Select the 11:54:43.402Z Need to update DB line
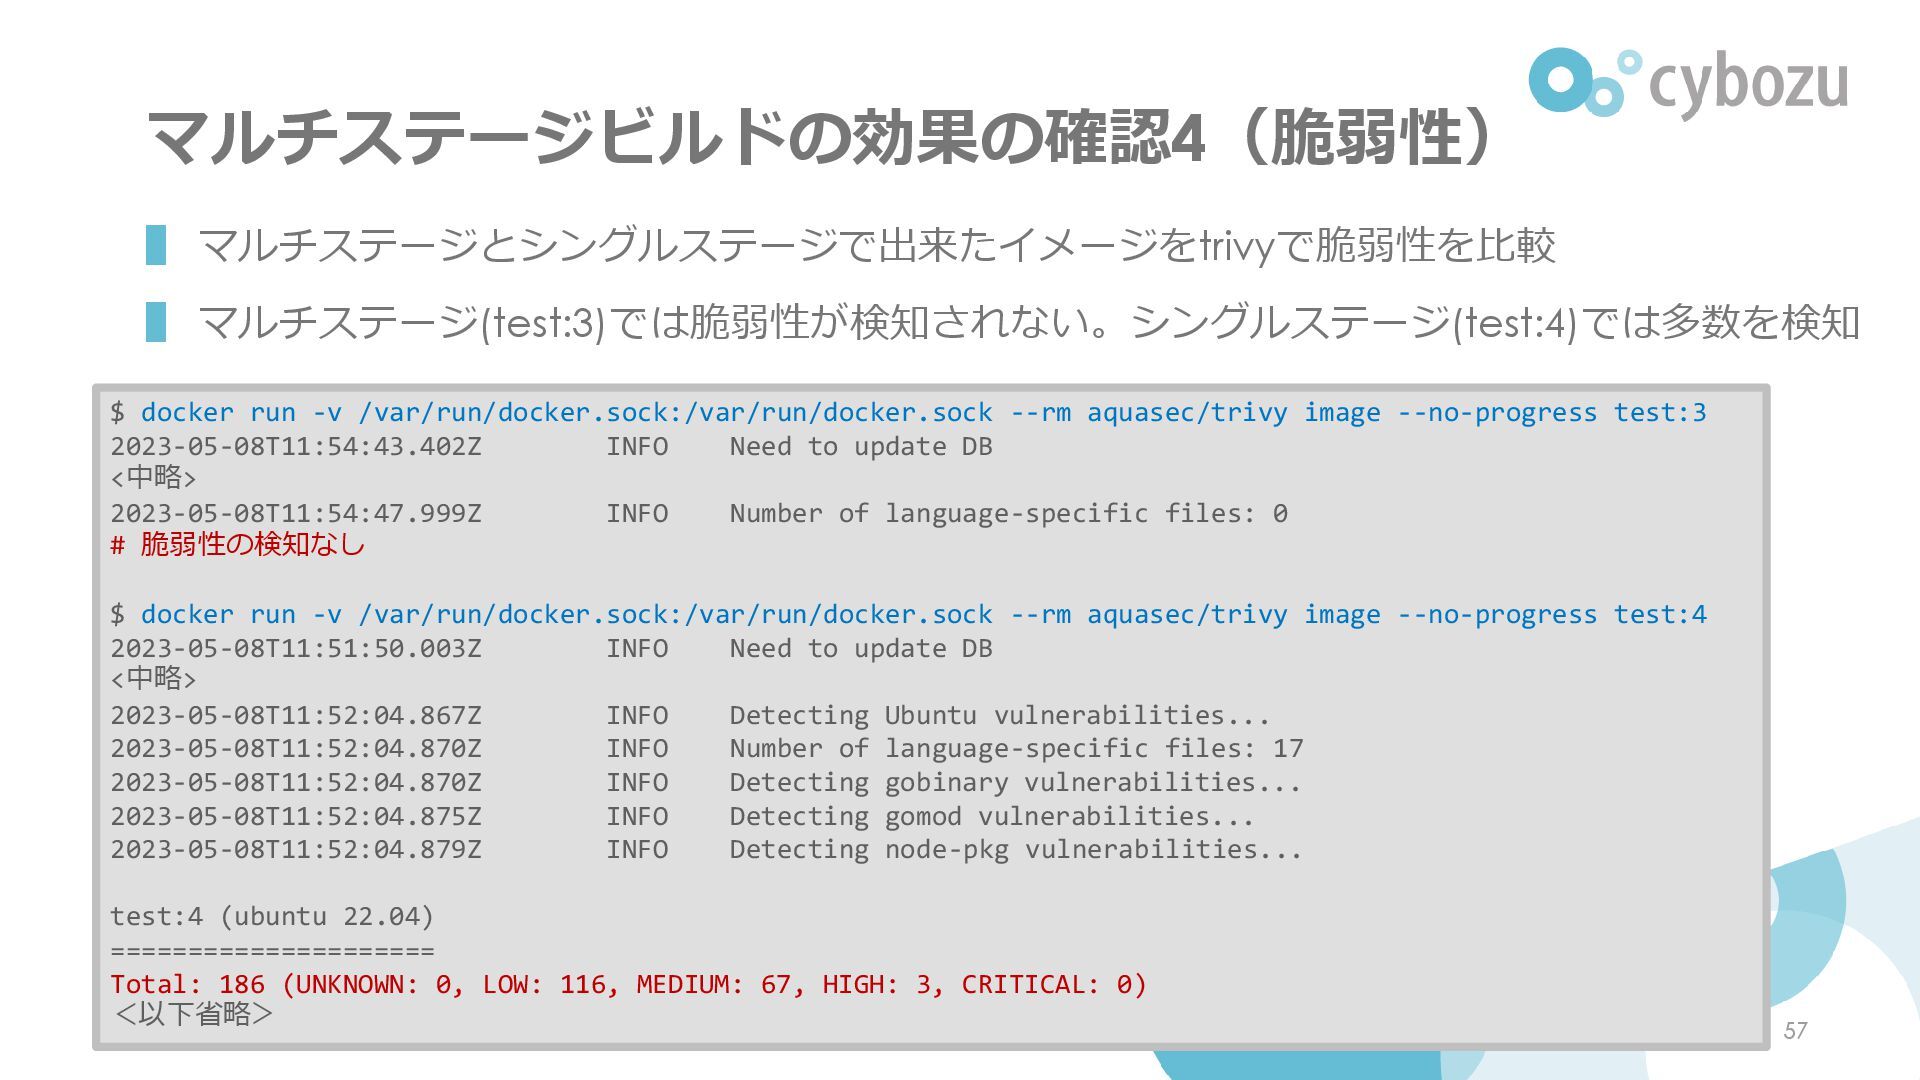 [x=551, y=446]
